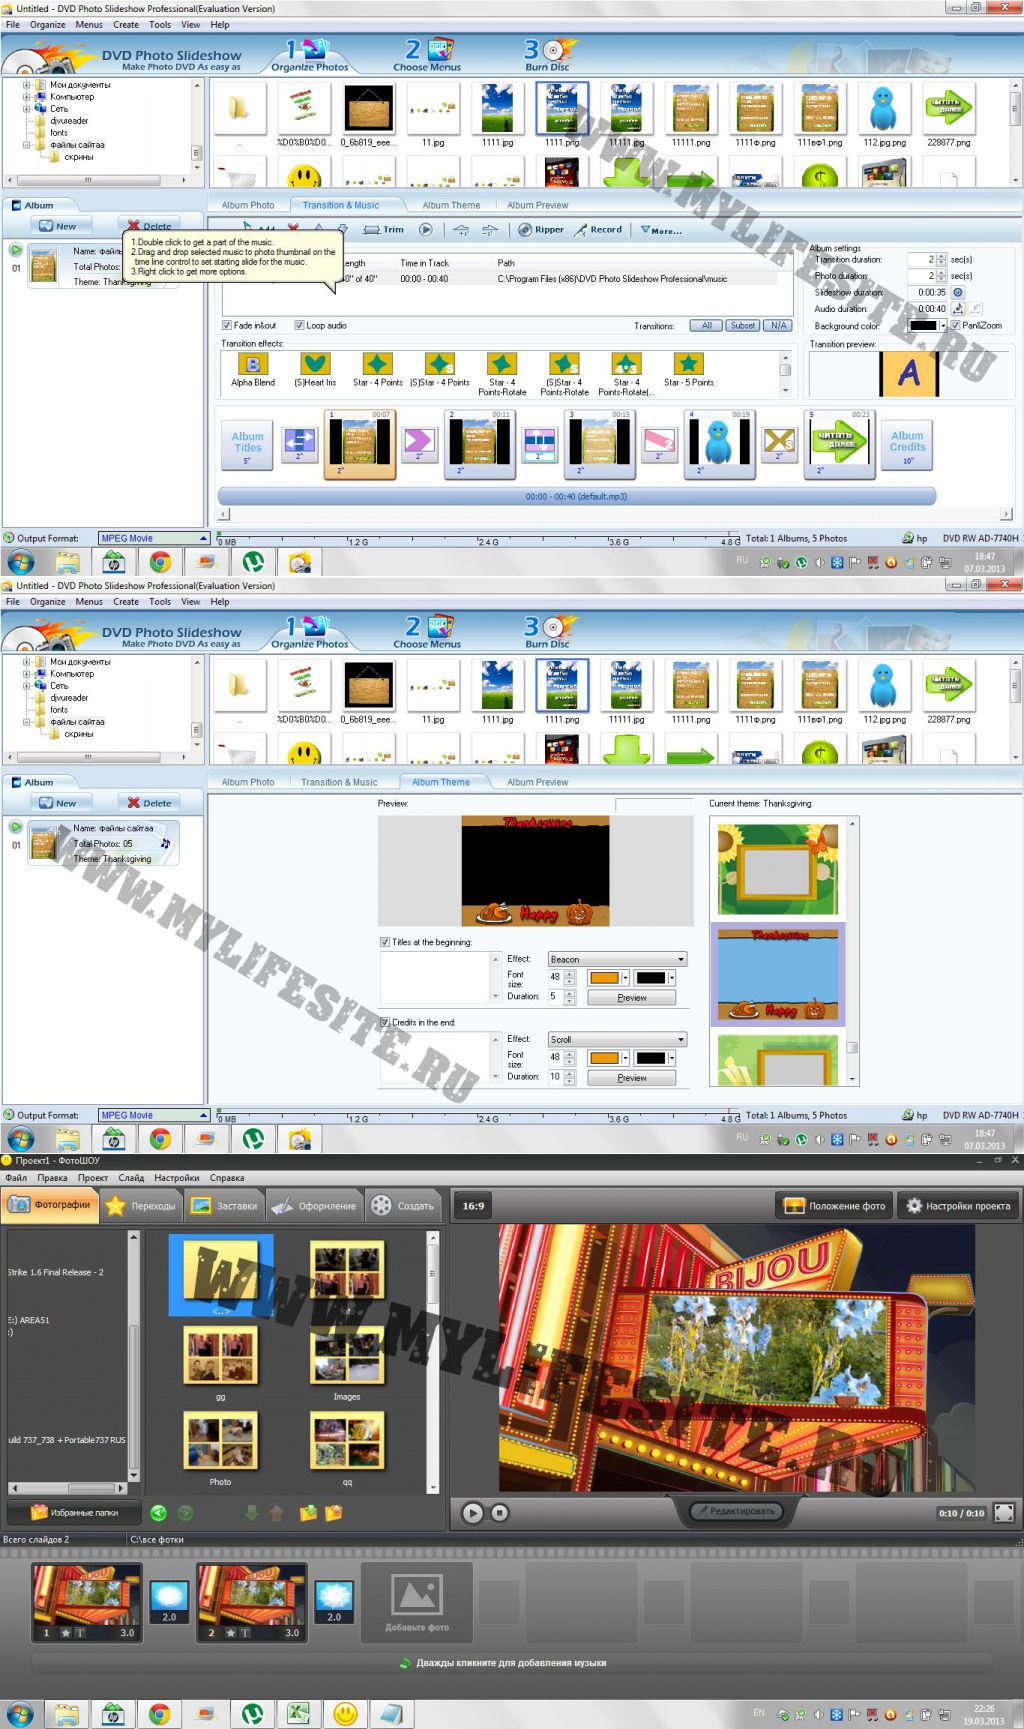The width and height of the screenshot is (1024, 1729).
Task: Click the Ripper tool in music toolbar
Action: click(541, 230)
